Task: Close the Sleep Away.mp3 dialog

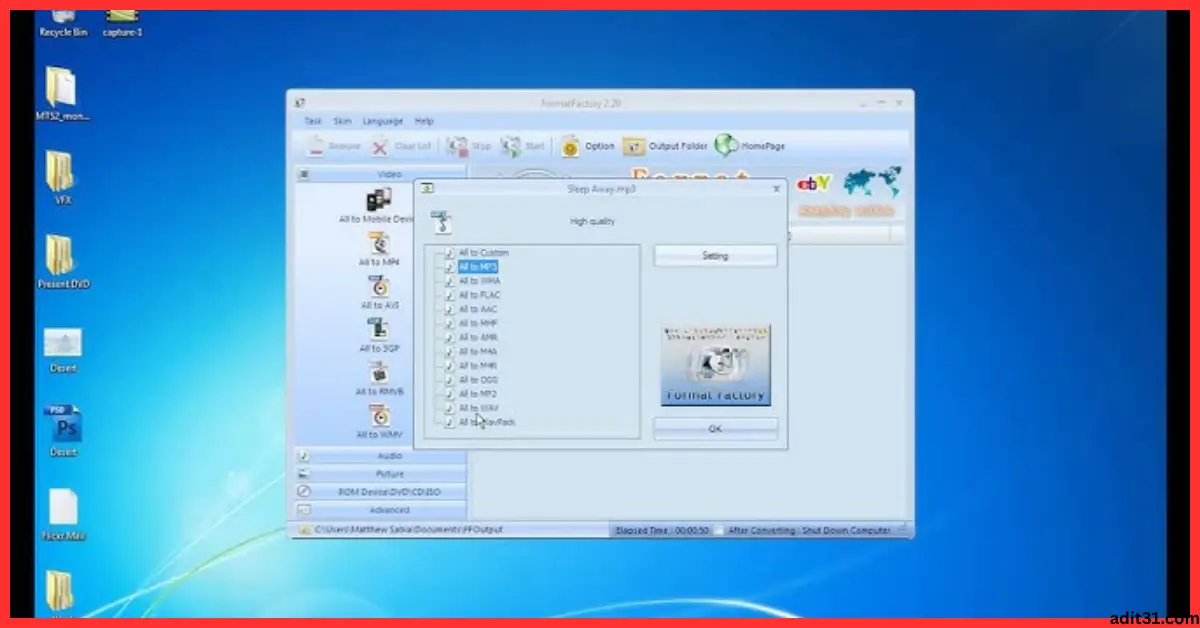Action: [776, 188]
